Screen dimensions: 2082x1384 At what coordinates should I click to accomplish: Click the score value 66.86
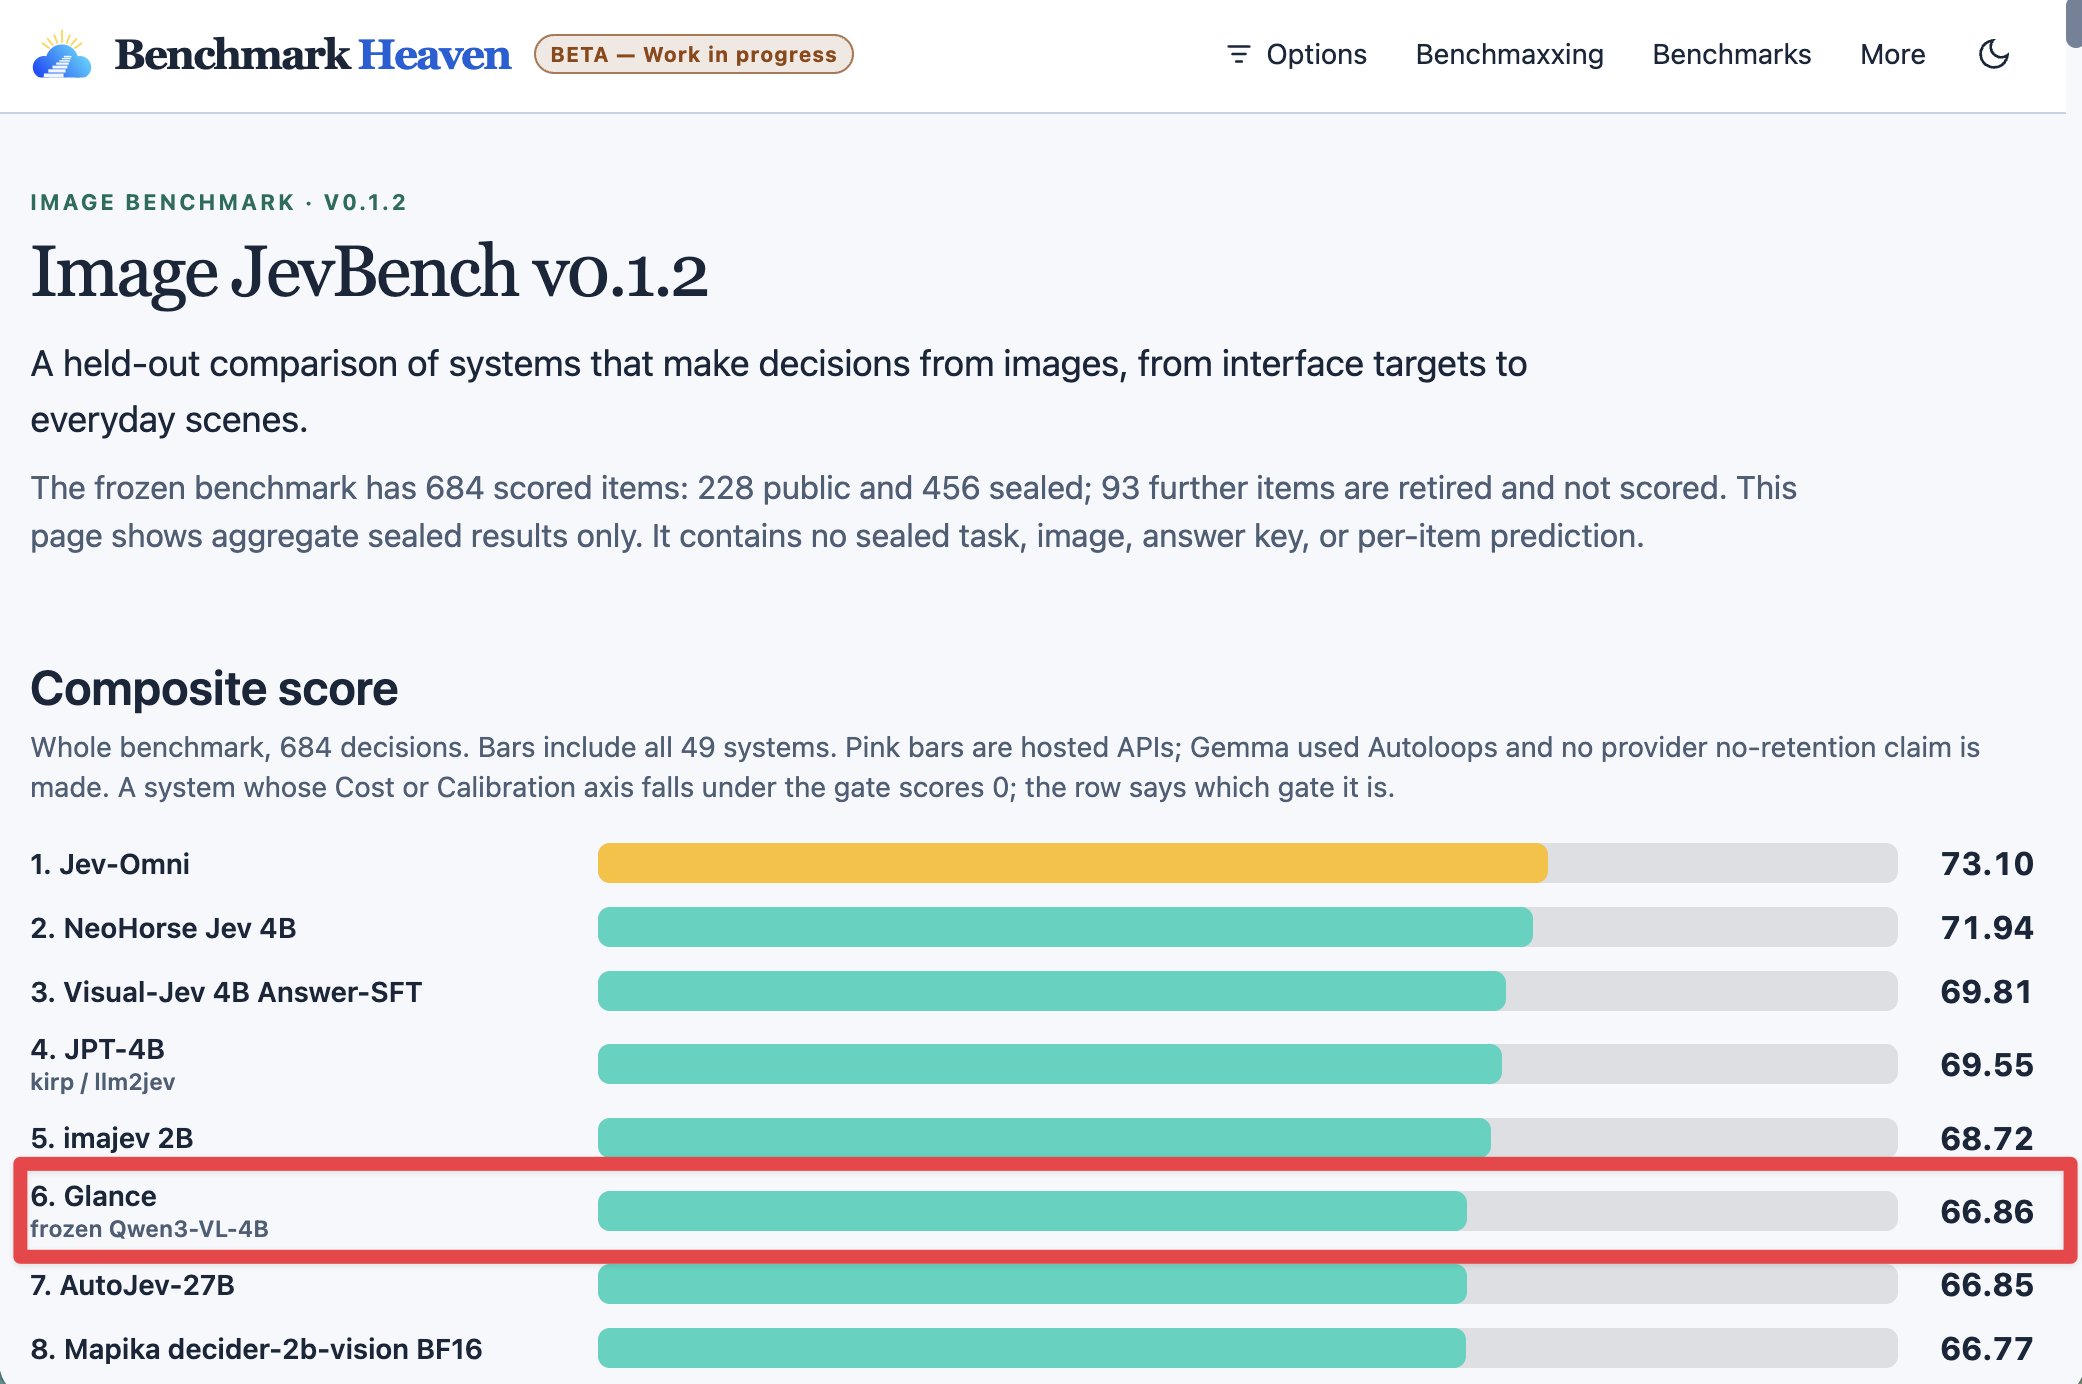(x=1987, y=1211)
